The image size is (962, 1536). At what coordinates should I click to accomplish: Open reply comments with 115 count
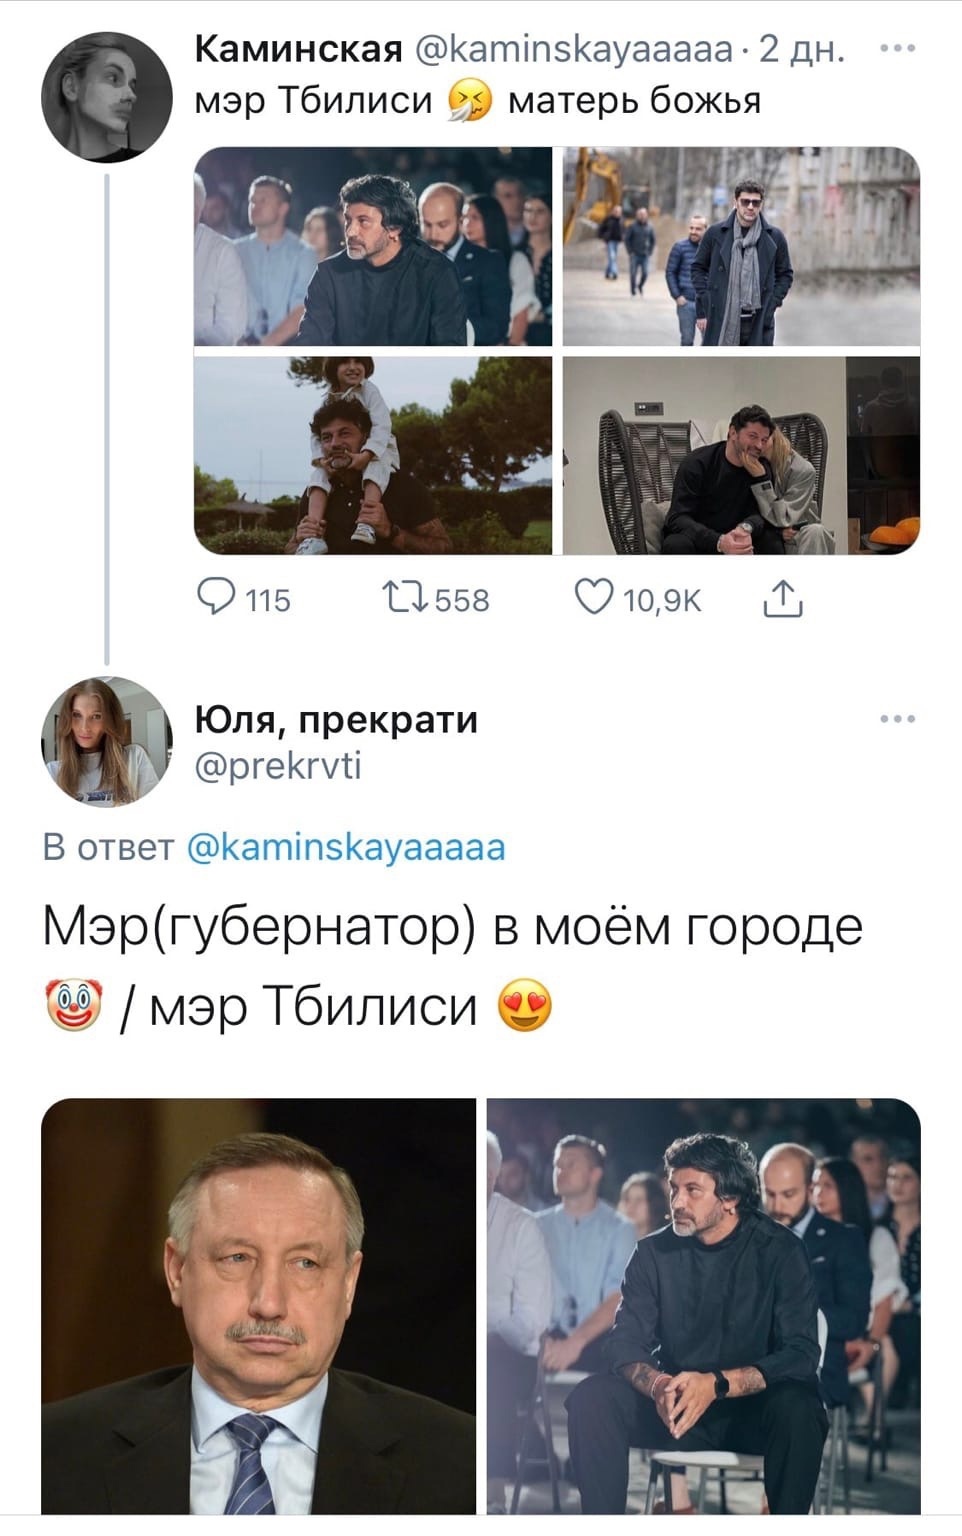[244, 599]
